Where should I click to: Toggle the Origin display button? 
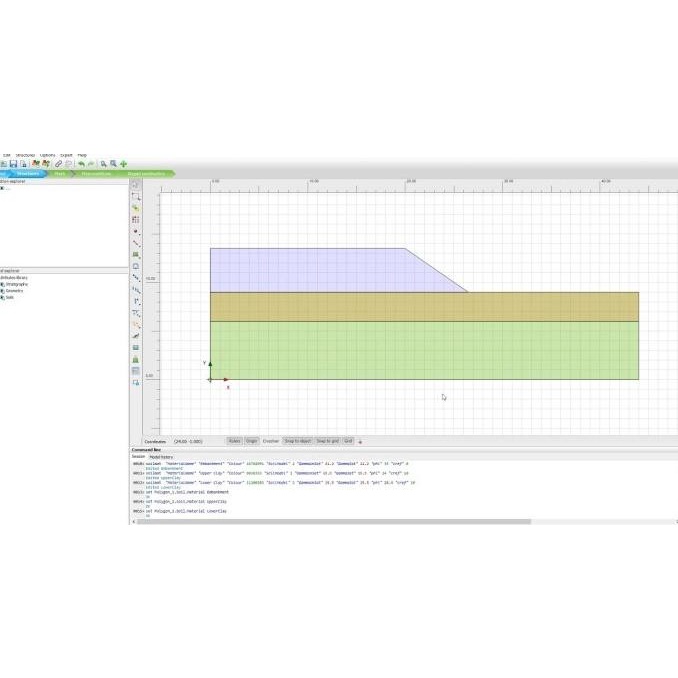click(252, 441)
